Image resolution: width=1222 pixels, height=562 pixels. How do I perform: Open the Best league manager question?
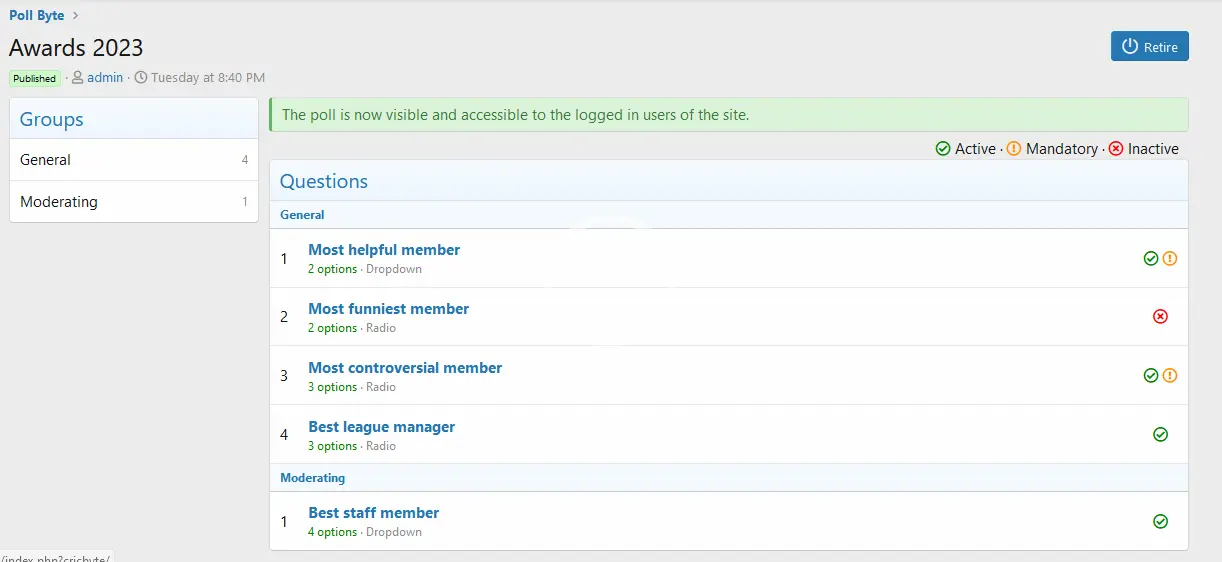(x=381, y=427)
